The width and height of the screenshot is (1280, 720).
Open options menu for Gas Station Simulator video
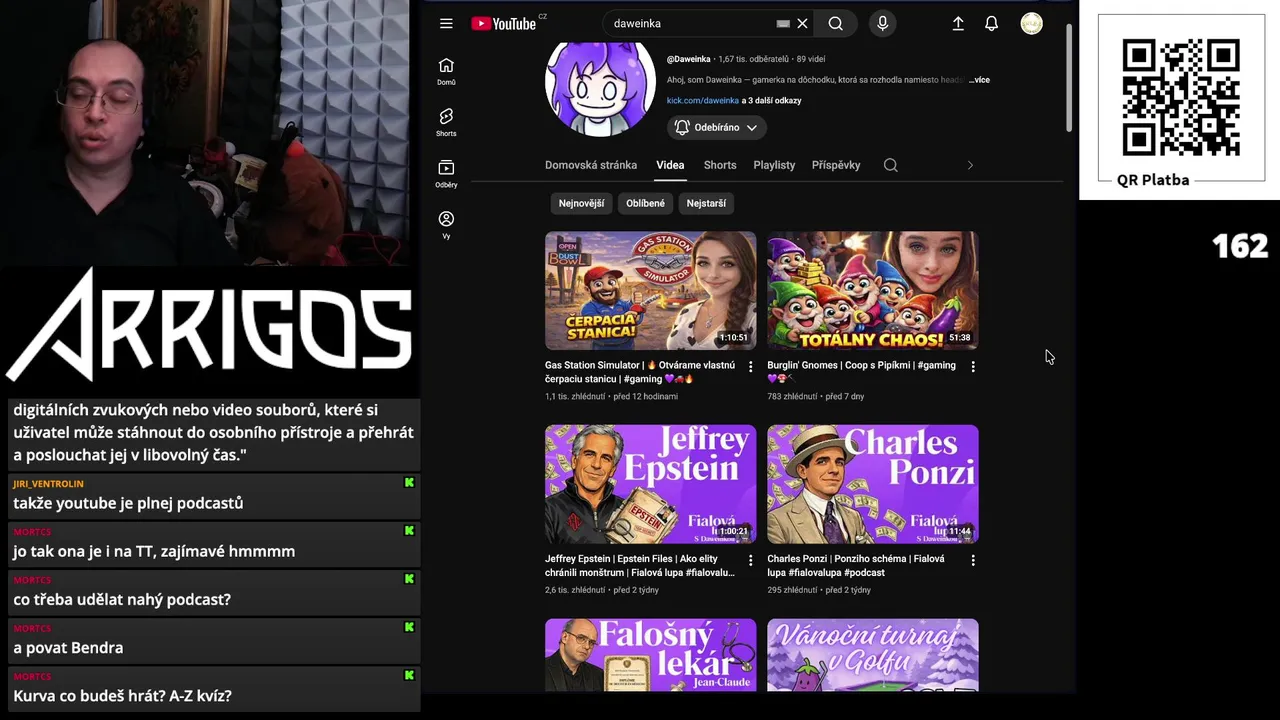pos(750,367)
